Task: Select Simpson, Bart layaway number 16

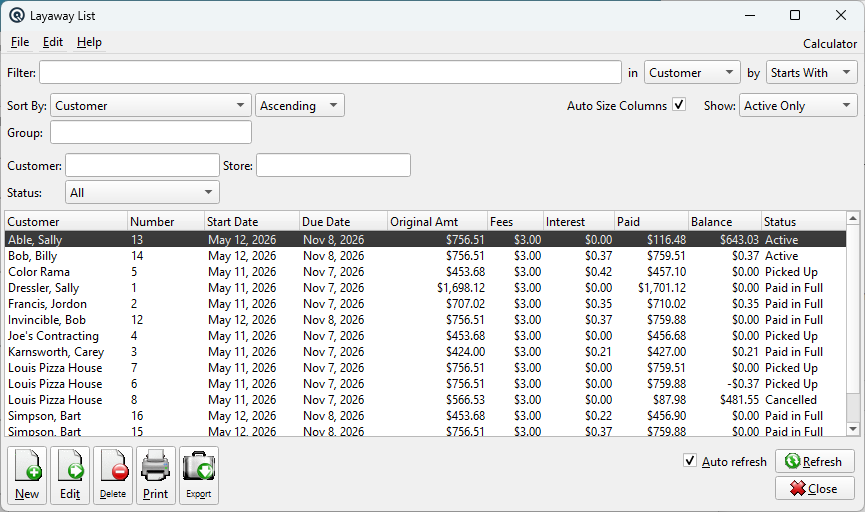Action: coord(425,415)
